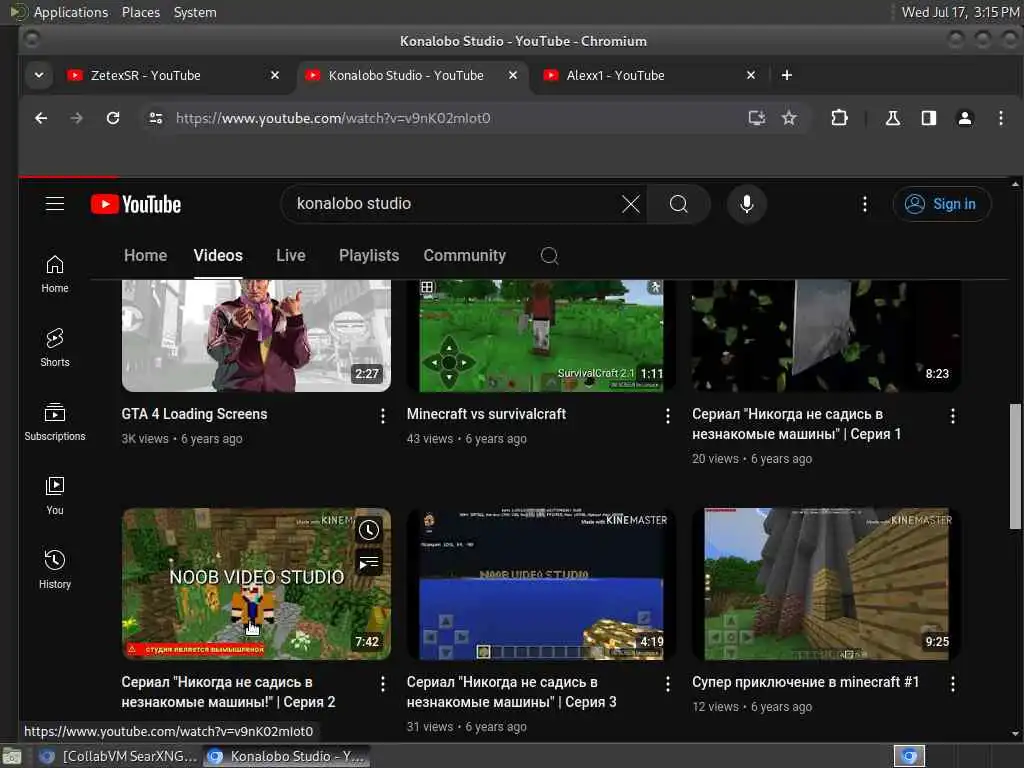Screen dimensions: 1024x768
Task: Open options menu for Minecraft vs survivalcraft
Action: 667,416
